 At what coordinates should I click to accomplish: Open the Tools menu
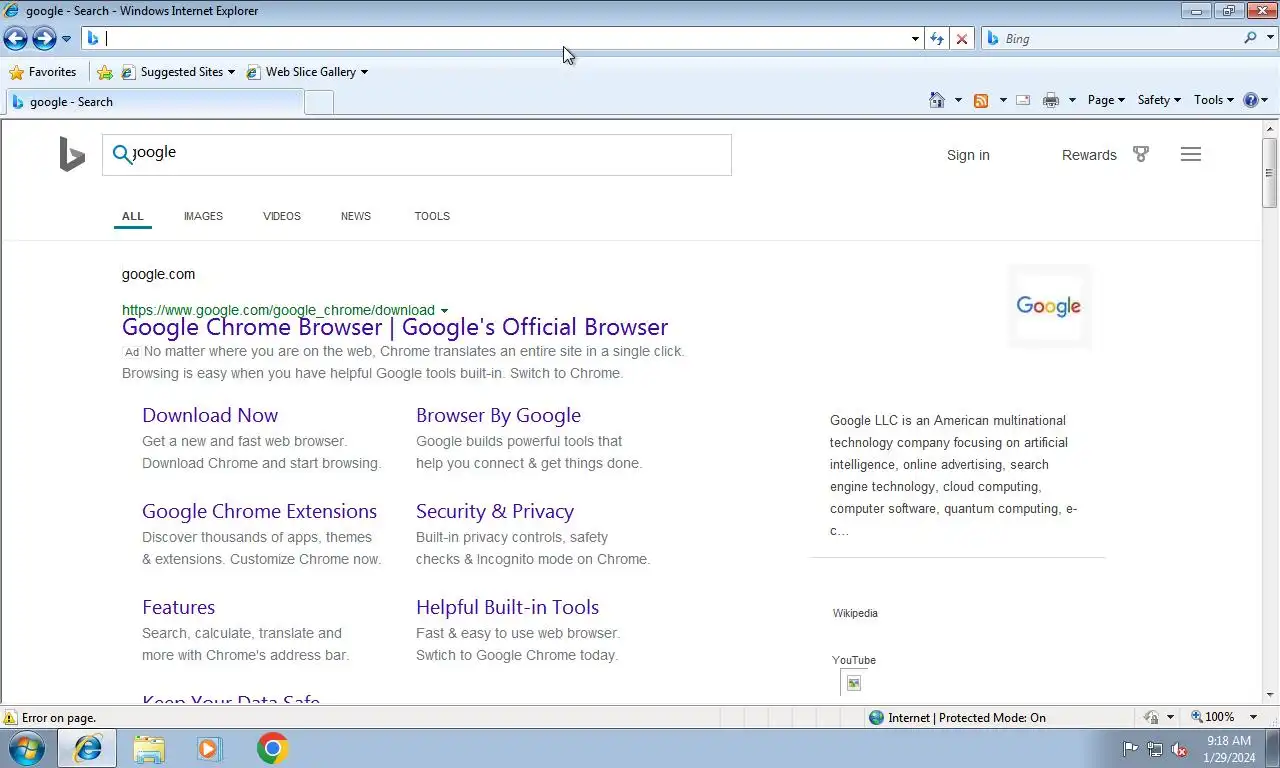[x=1214, y=100]
